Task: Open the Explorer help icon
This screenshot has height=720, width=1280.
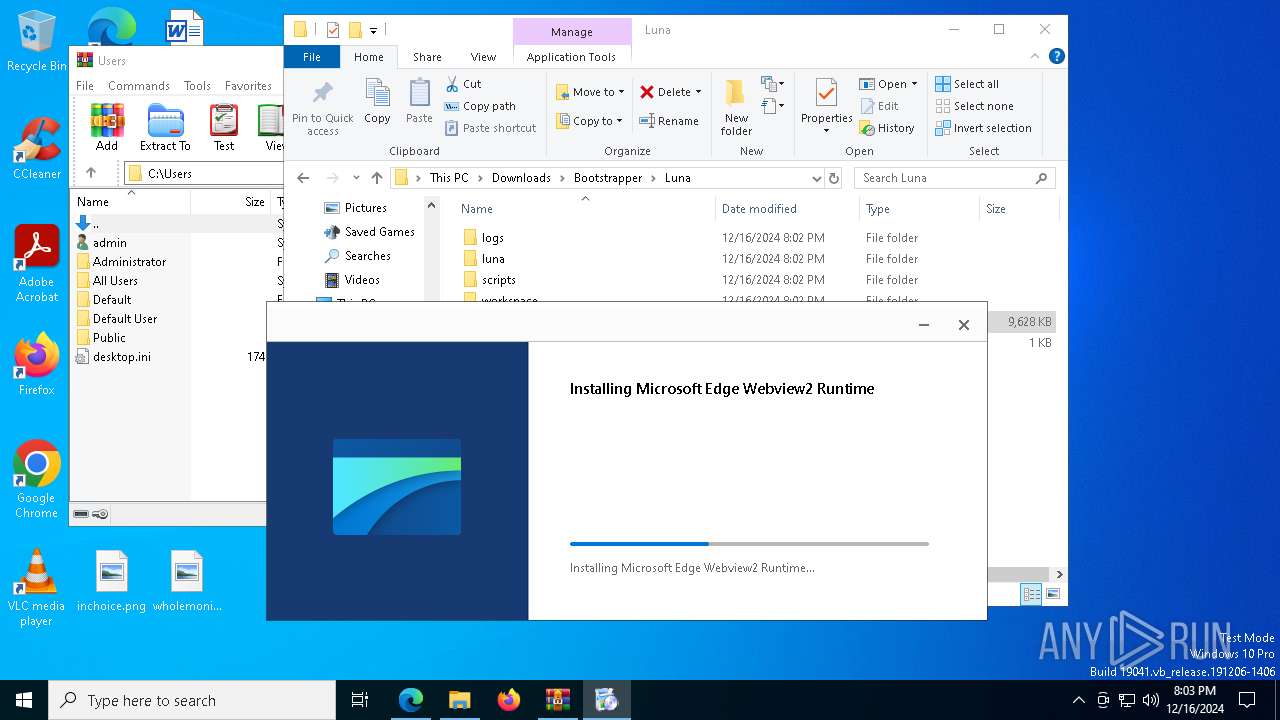Action: pos(1056,57)
